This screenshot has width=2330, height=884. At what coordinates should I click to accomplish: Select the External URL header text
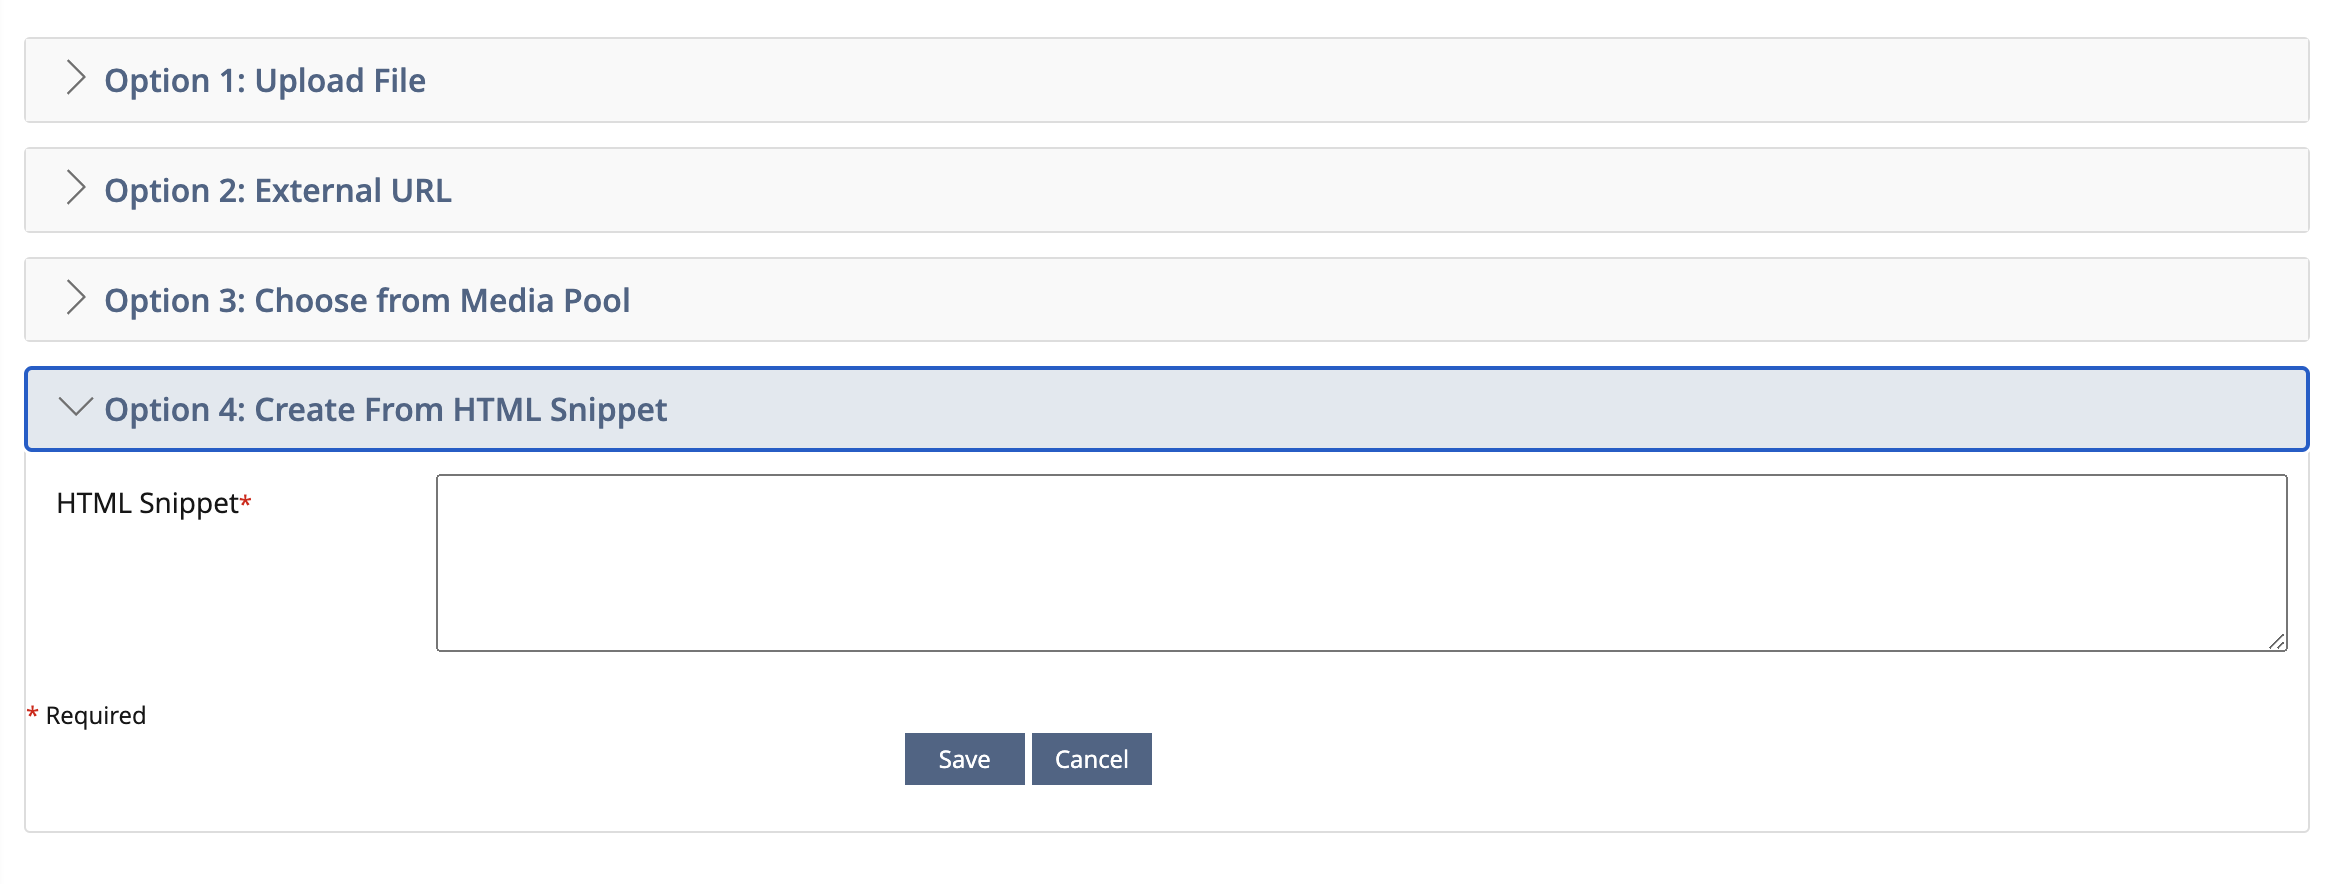coord(278,191)
